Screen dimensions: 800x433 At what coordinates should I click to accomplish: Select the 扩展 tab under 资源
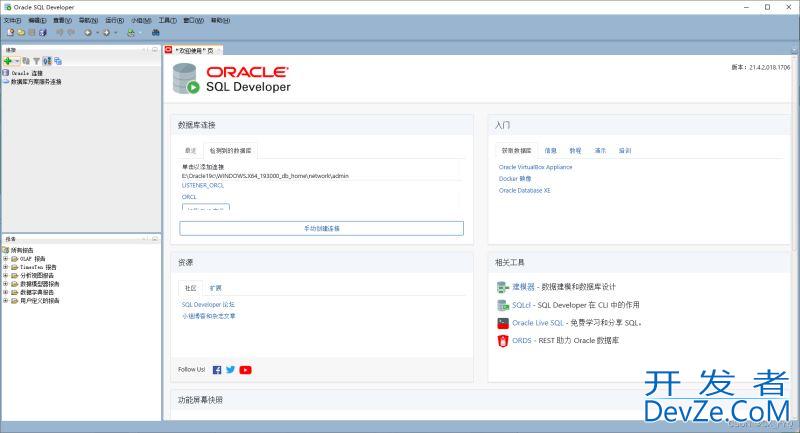(x=216, y=288)
